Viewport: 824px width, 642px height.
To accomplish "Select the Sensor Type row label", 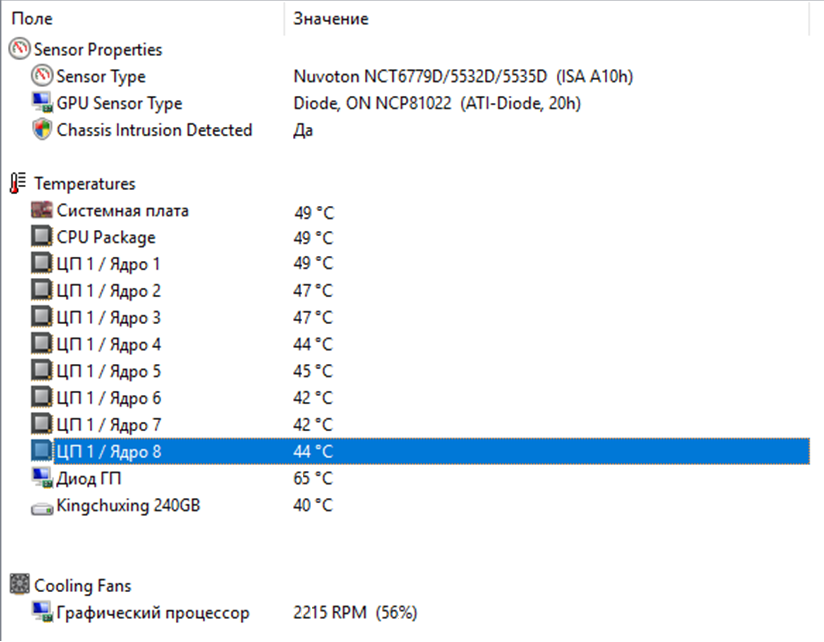I will [x=101, y=77].
